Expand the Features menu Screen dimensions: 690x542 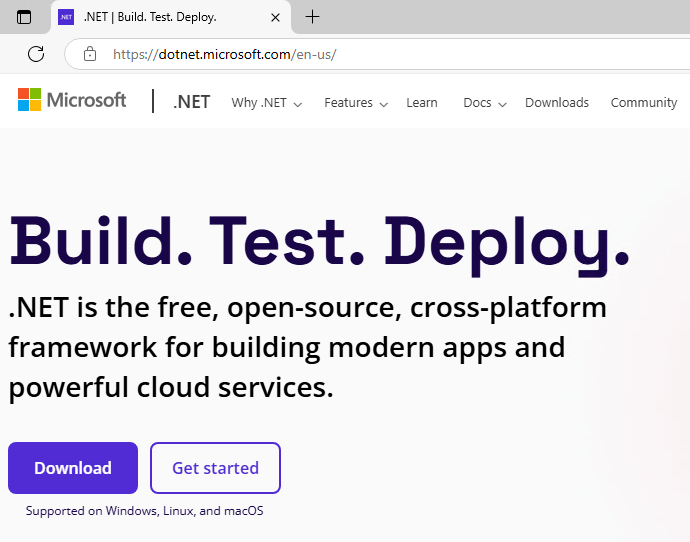(x=356, y=103)
